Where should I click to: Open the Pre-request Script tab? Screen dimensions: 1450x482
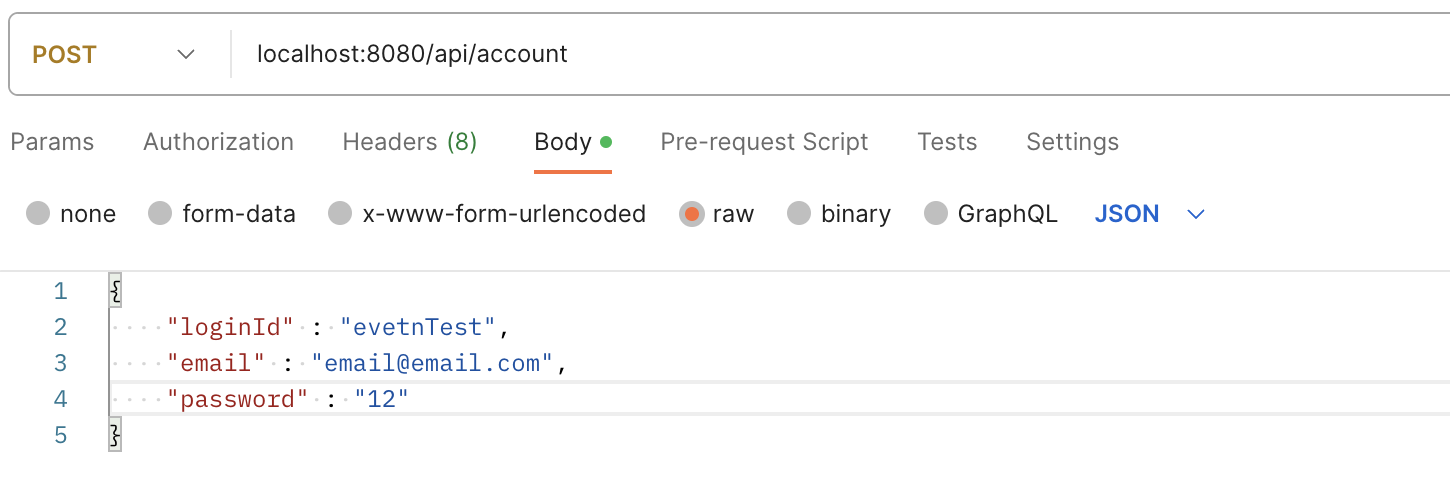click(764, 142)
